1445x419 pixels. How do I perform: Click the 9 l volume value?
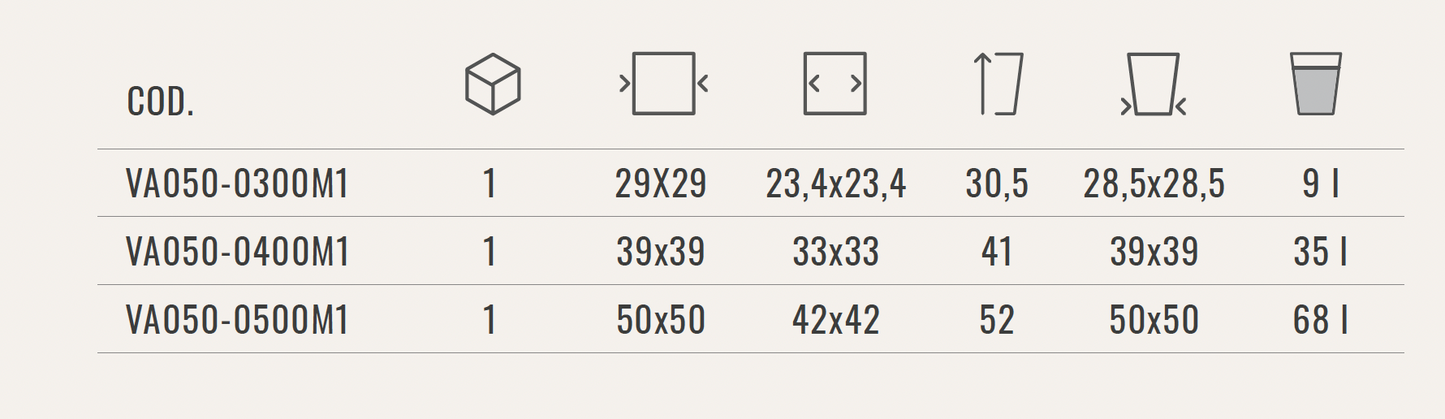[1320, 184]
